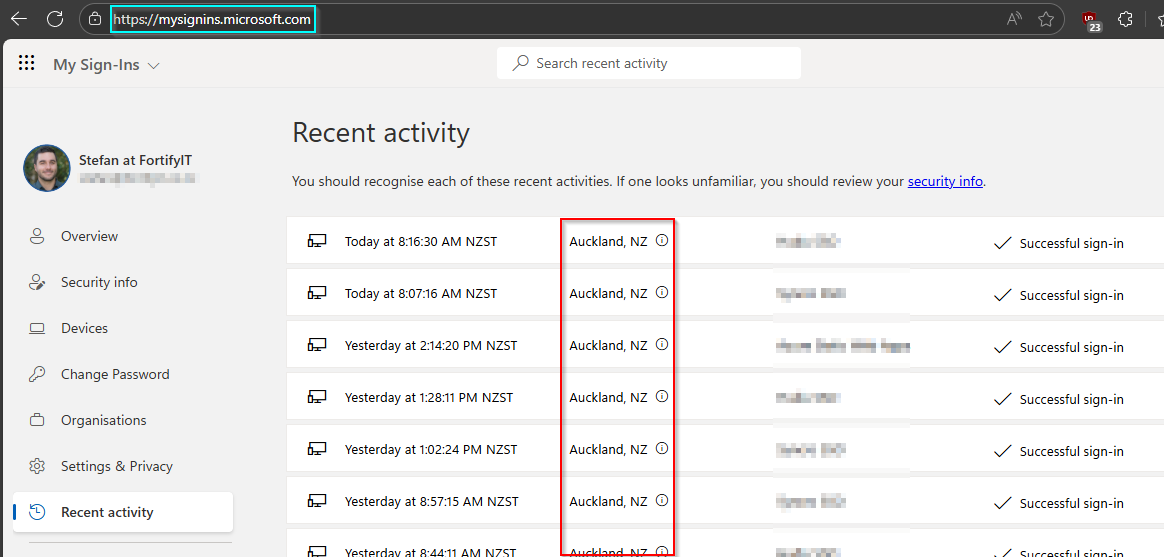The image size is (1164, 557).
Task: Click Auckland, NZ on 2:14:20 PM row
Action: [608, 345]
